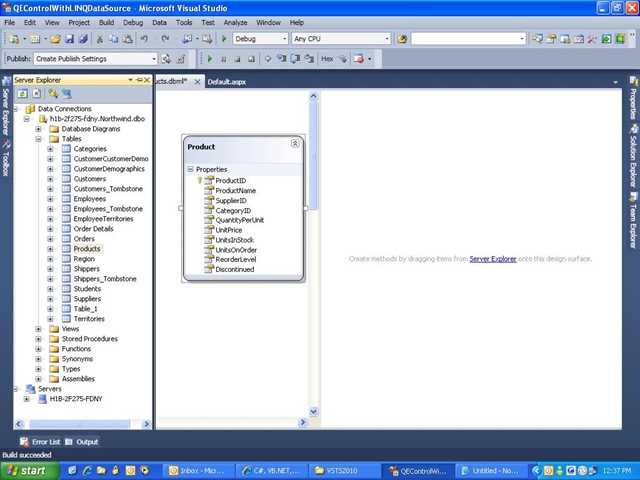The image size is (640, 480).
Task: Switch to the Inbox taskbar window
Action: click(x=200, y=471)
